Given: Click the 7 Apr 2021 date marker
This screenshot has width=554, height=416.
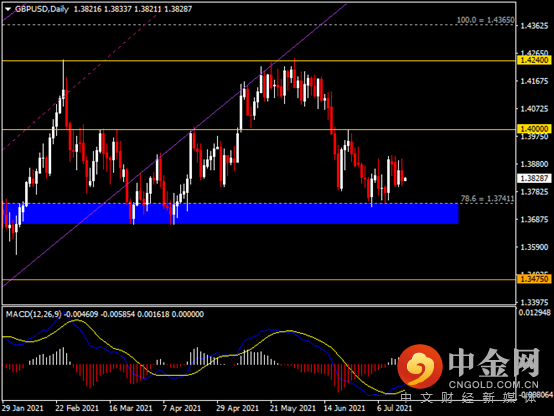Looking at the screenshot, I should pyautogui.click(x=182, y=408).
